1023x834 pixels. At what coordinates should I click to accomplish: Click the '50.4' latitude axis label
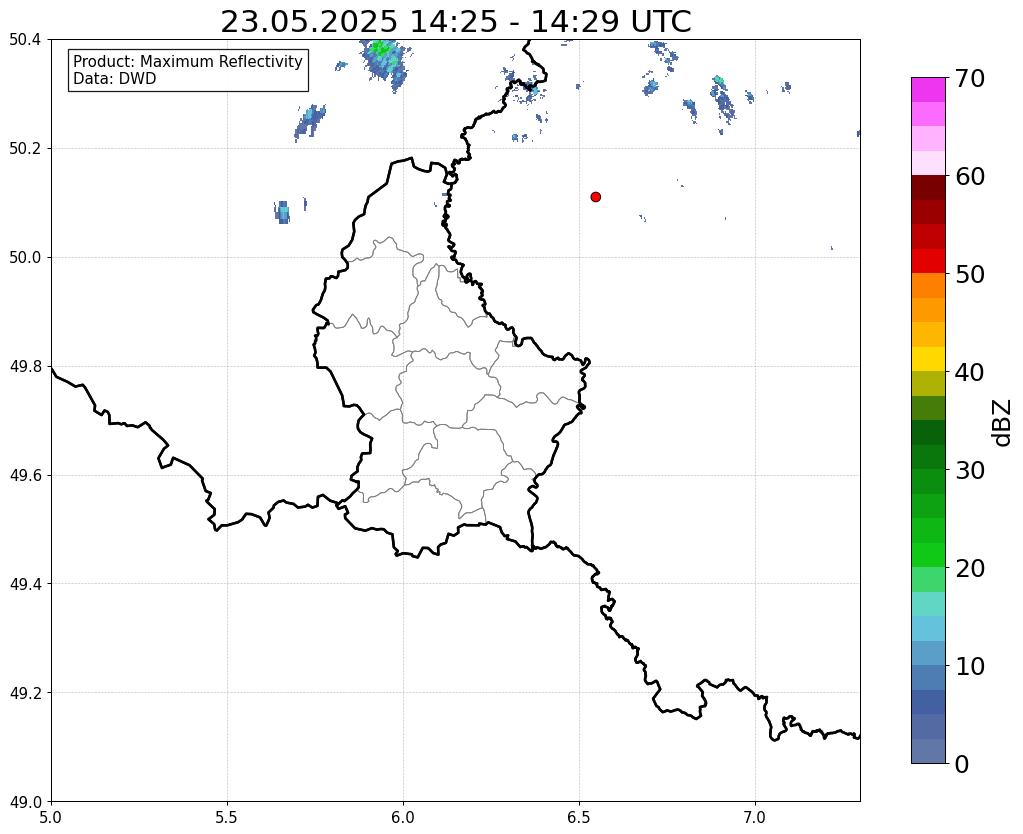click(x=25, y=40)
